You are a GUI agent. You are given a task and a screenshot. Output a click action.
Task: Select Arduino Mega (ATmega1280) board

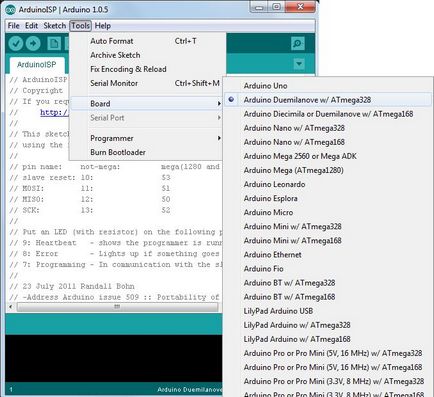328,170
